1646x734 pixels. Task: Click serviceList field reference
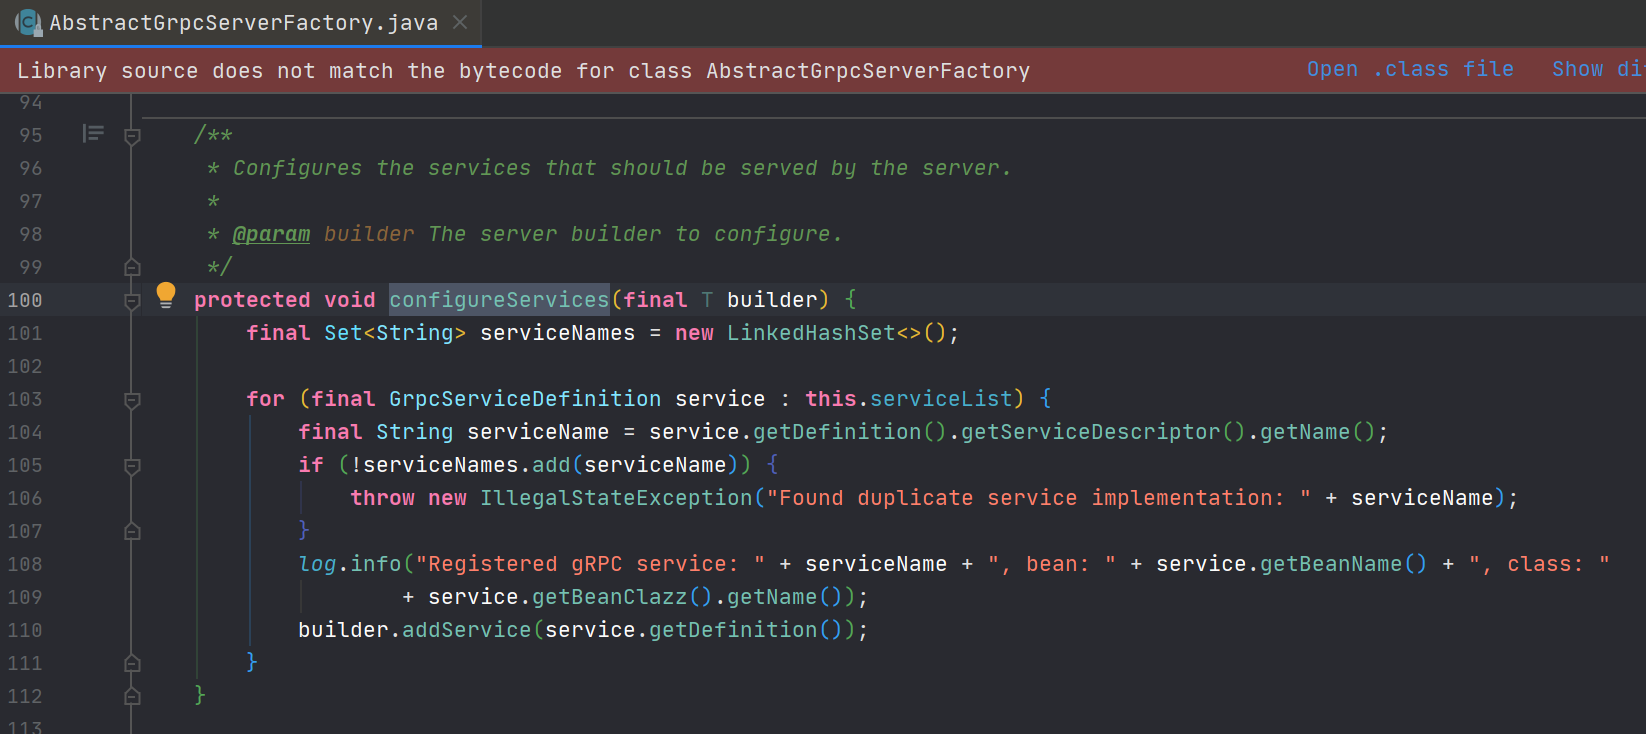[x=941, y=399]
